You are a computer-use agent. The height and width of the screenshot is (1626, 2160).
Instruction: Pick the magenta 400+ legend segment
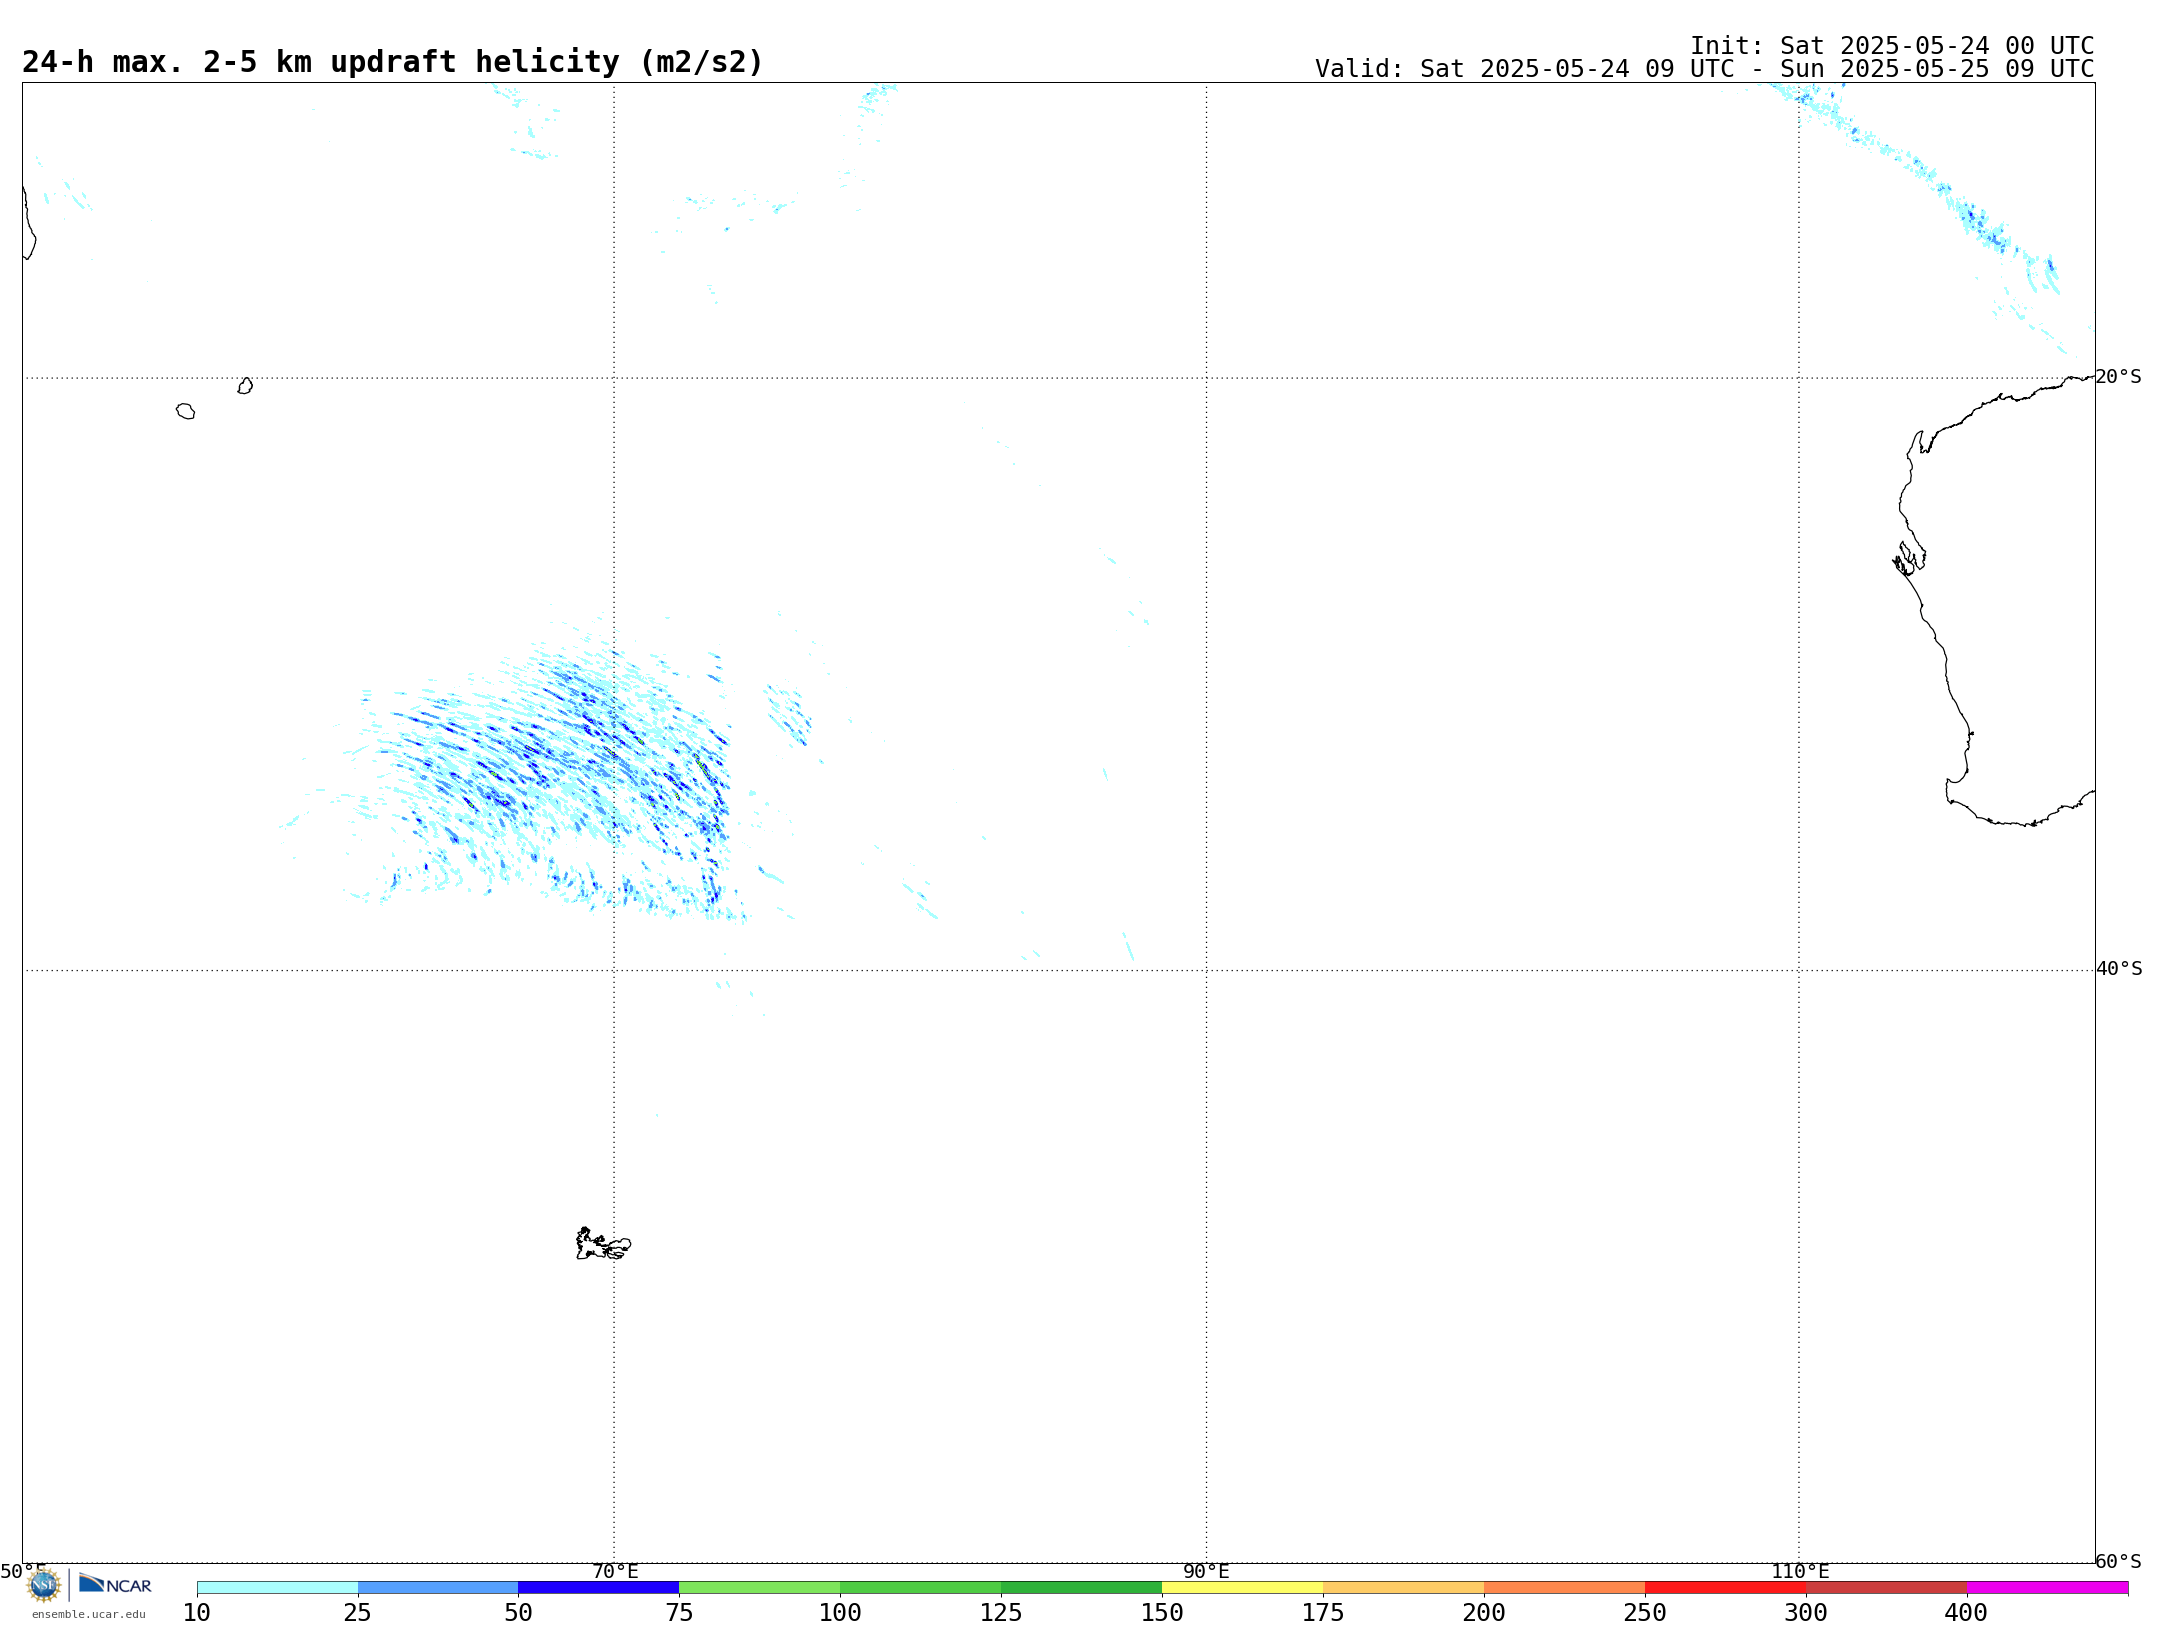point(2048,1587)
